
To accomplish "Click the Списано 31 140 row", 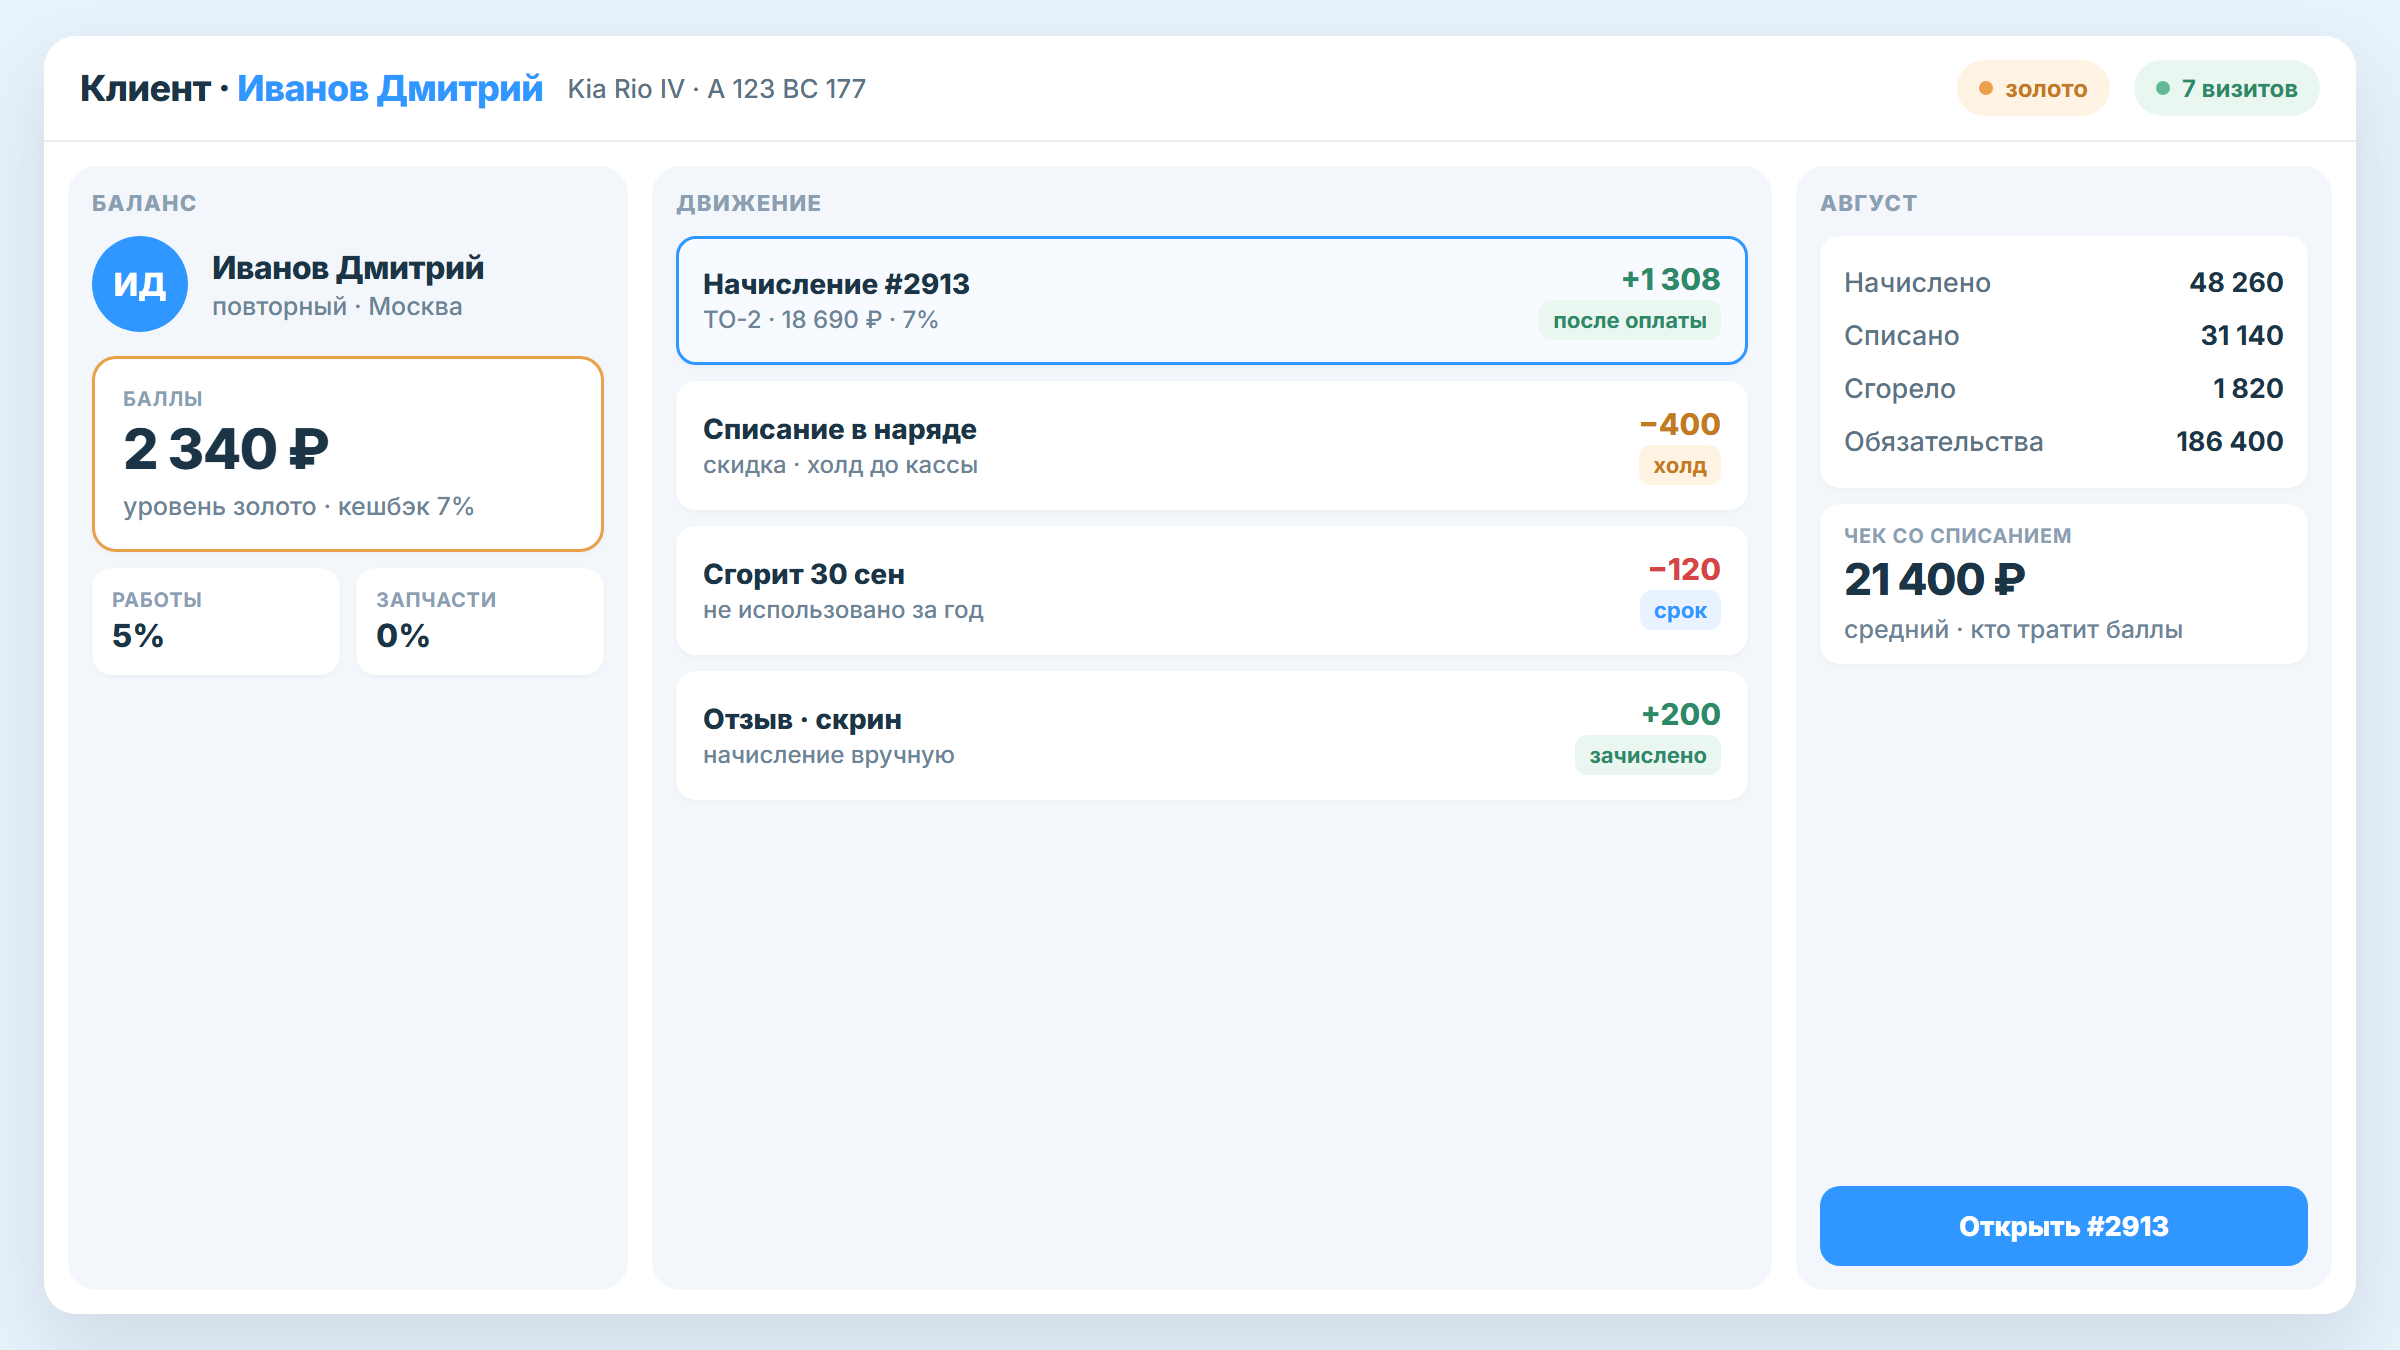I will (x=2063, y=335).
